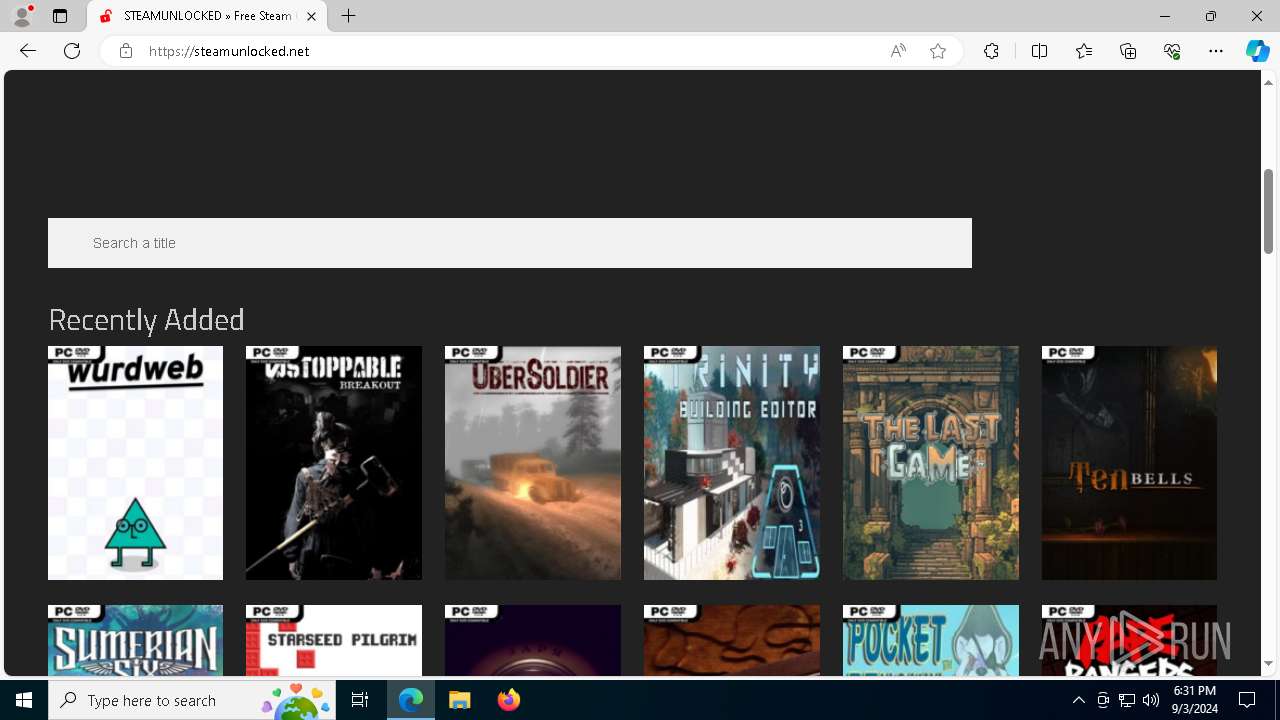
Task: Open the dark purple circular game cover
Action: [533, 641]
